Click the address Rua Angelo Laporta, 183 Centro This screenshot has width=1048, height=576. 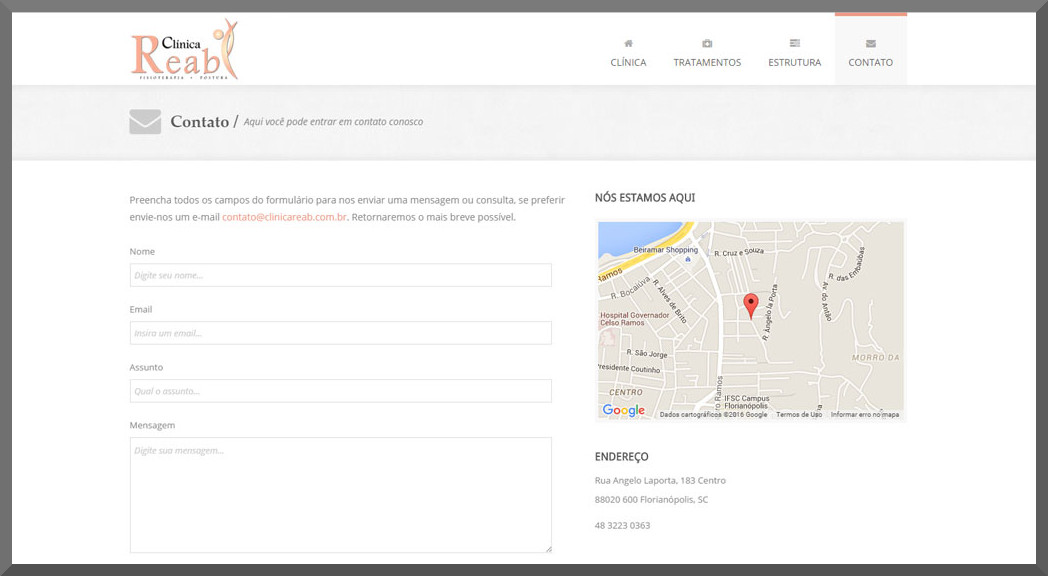point(660,480)
